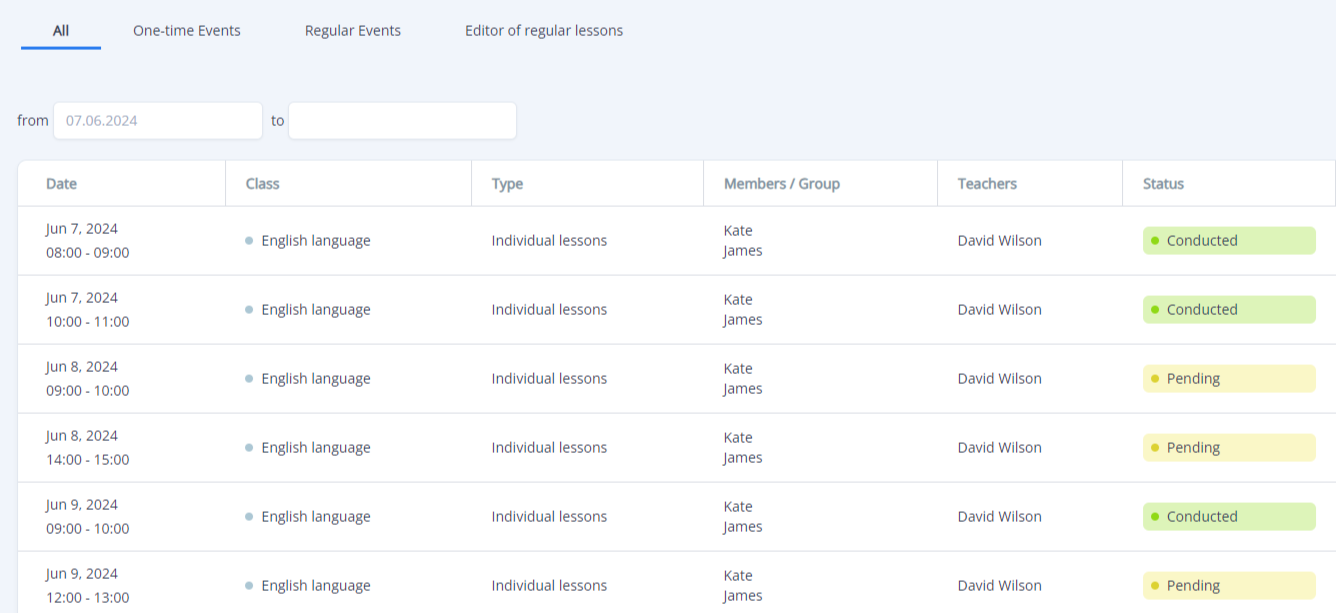Click the Members / Group column header
1336x613 pixels.
(x=782, y=184)
